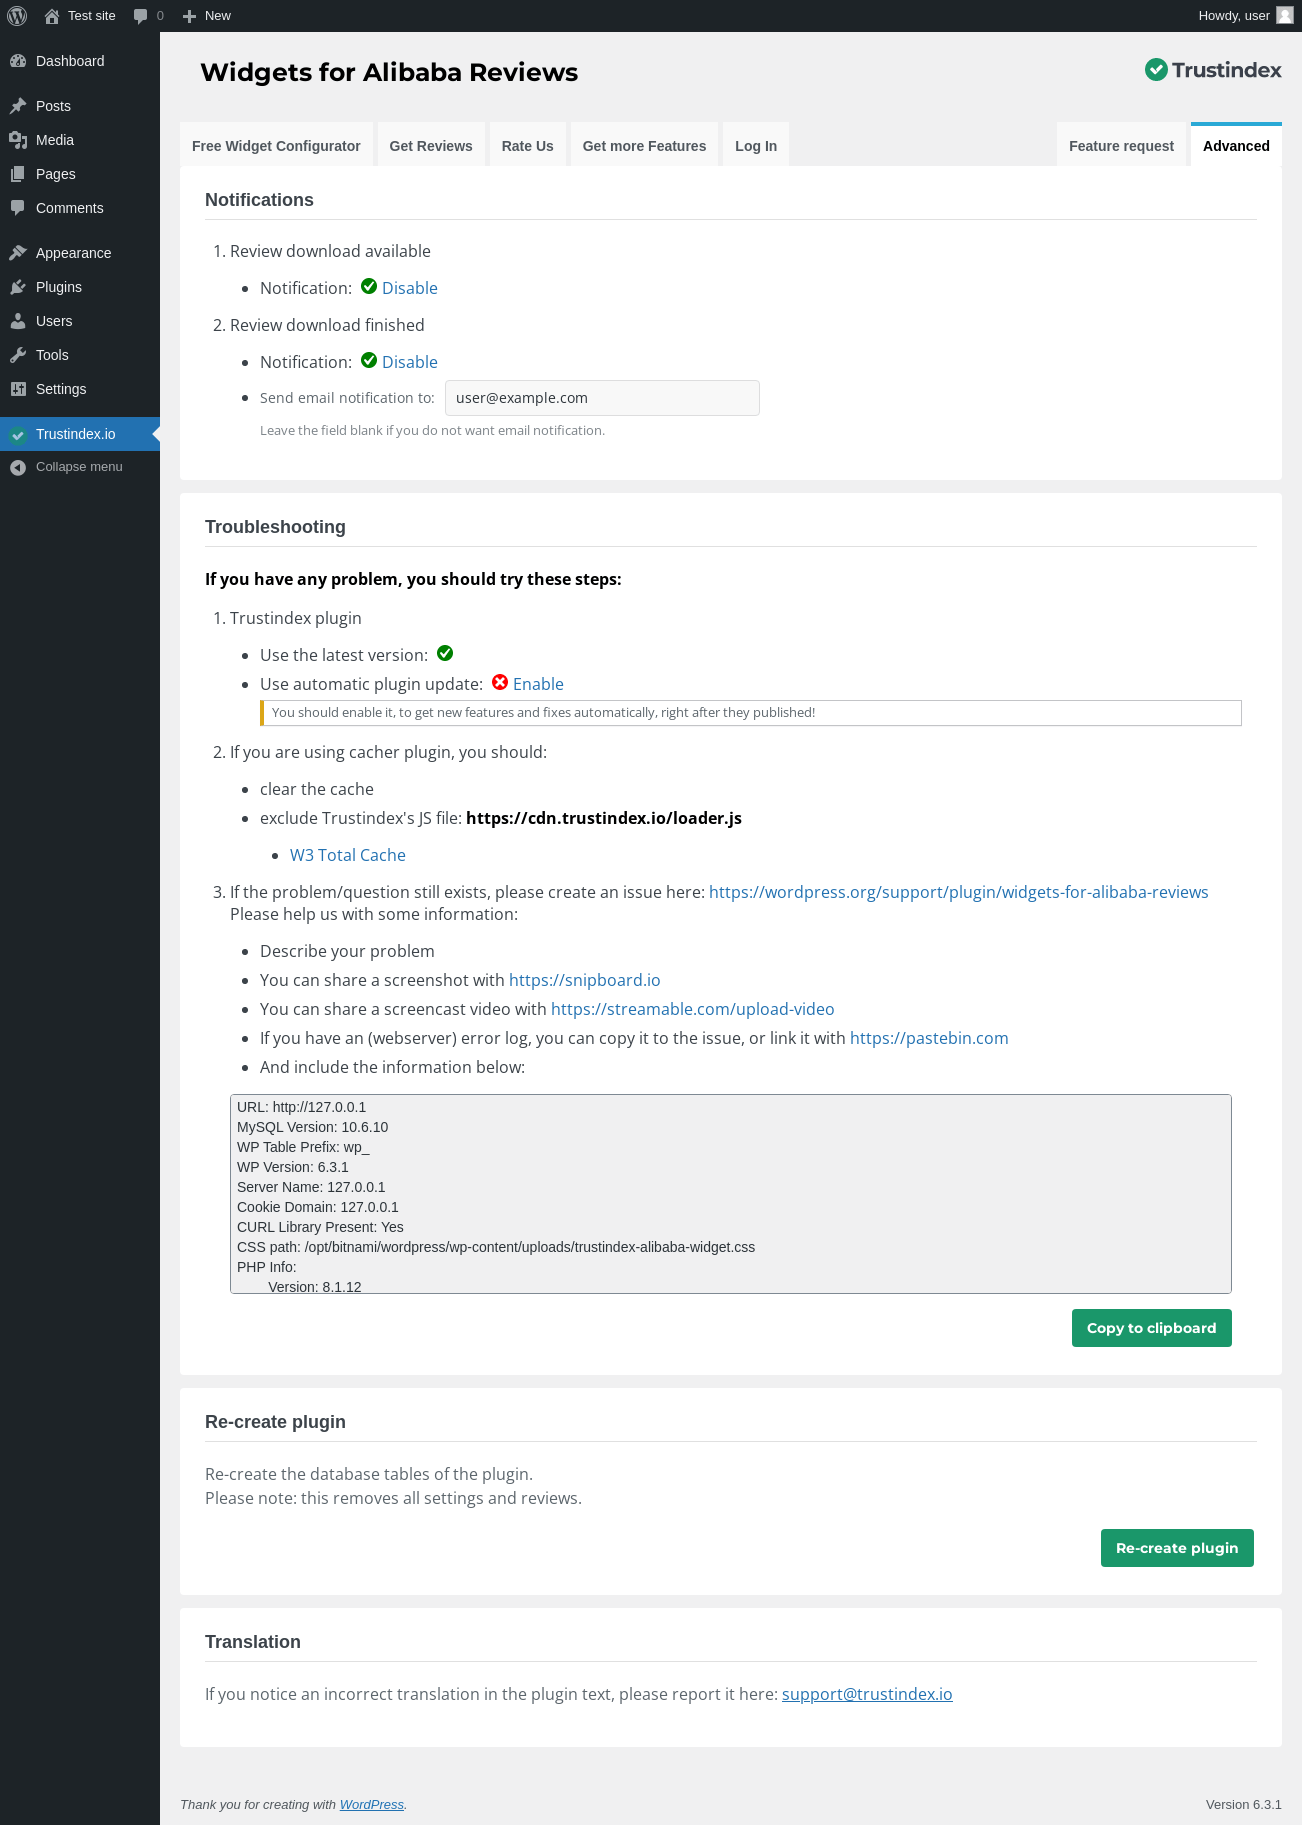Click the Re-create plugin button

tap(1177, 1548)
